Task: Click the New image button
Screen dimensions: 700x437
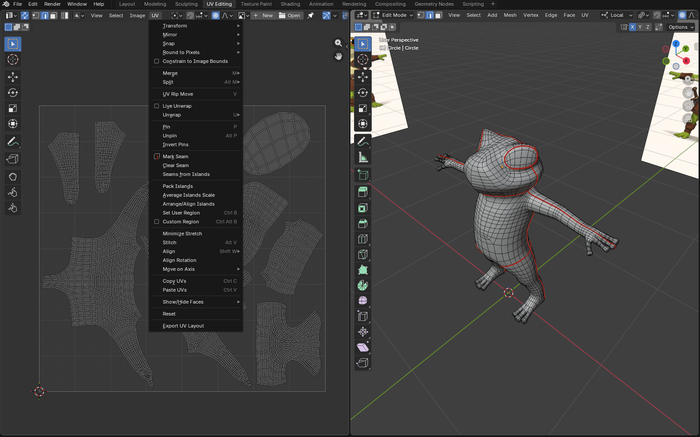Action: click(263, 16)
